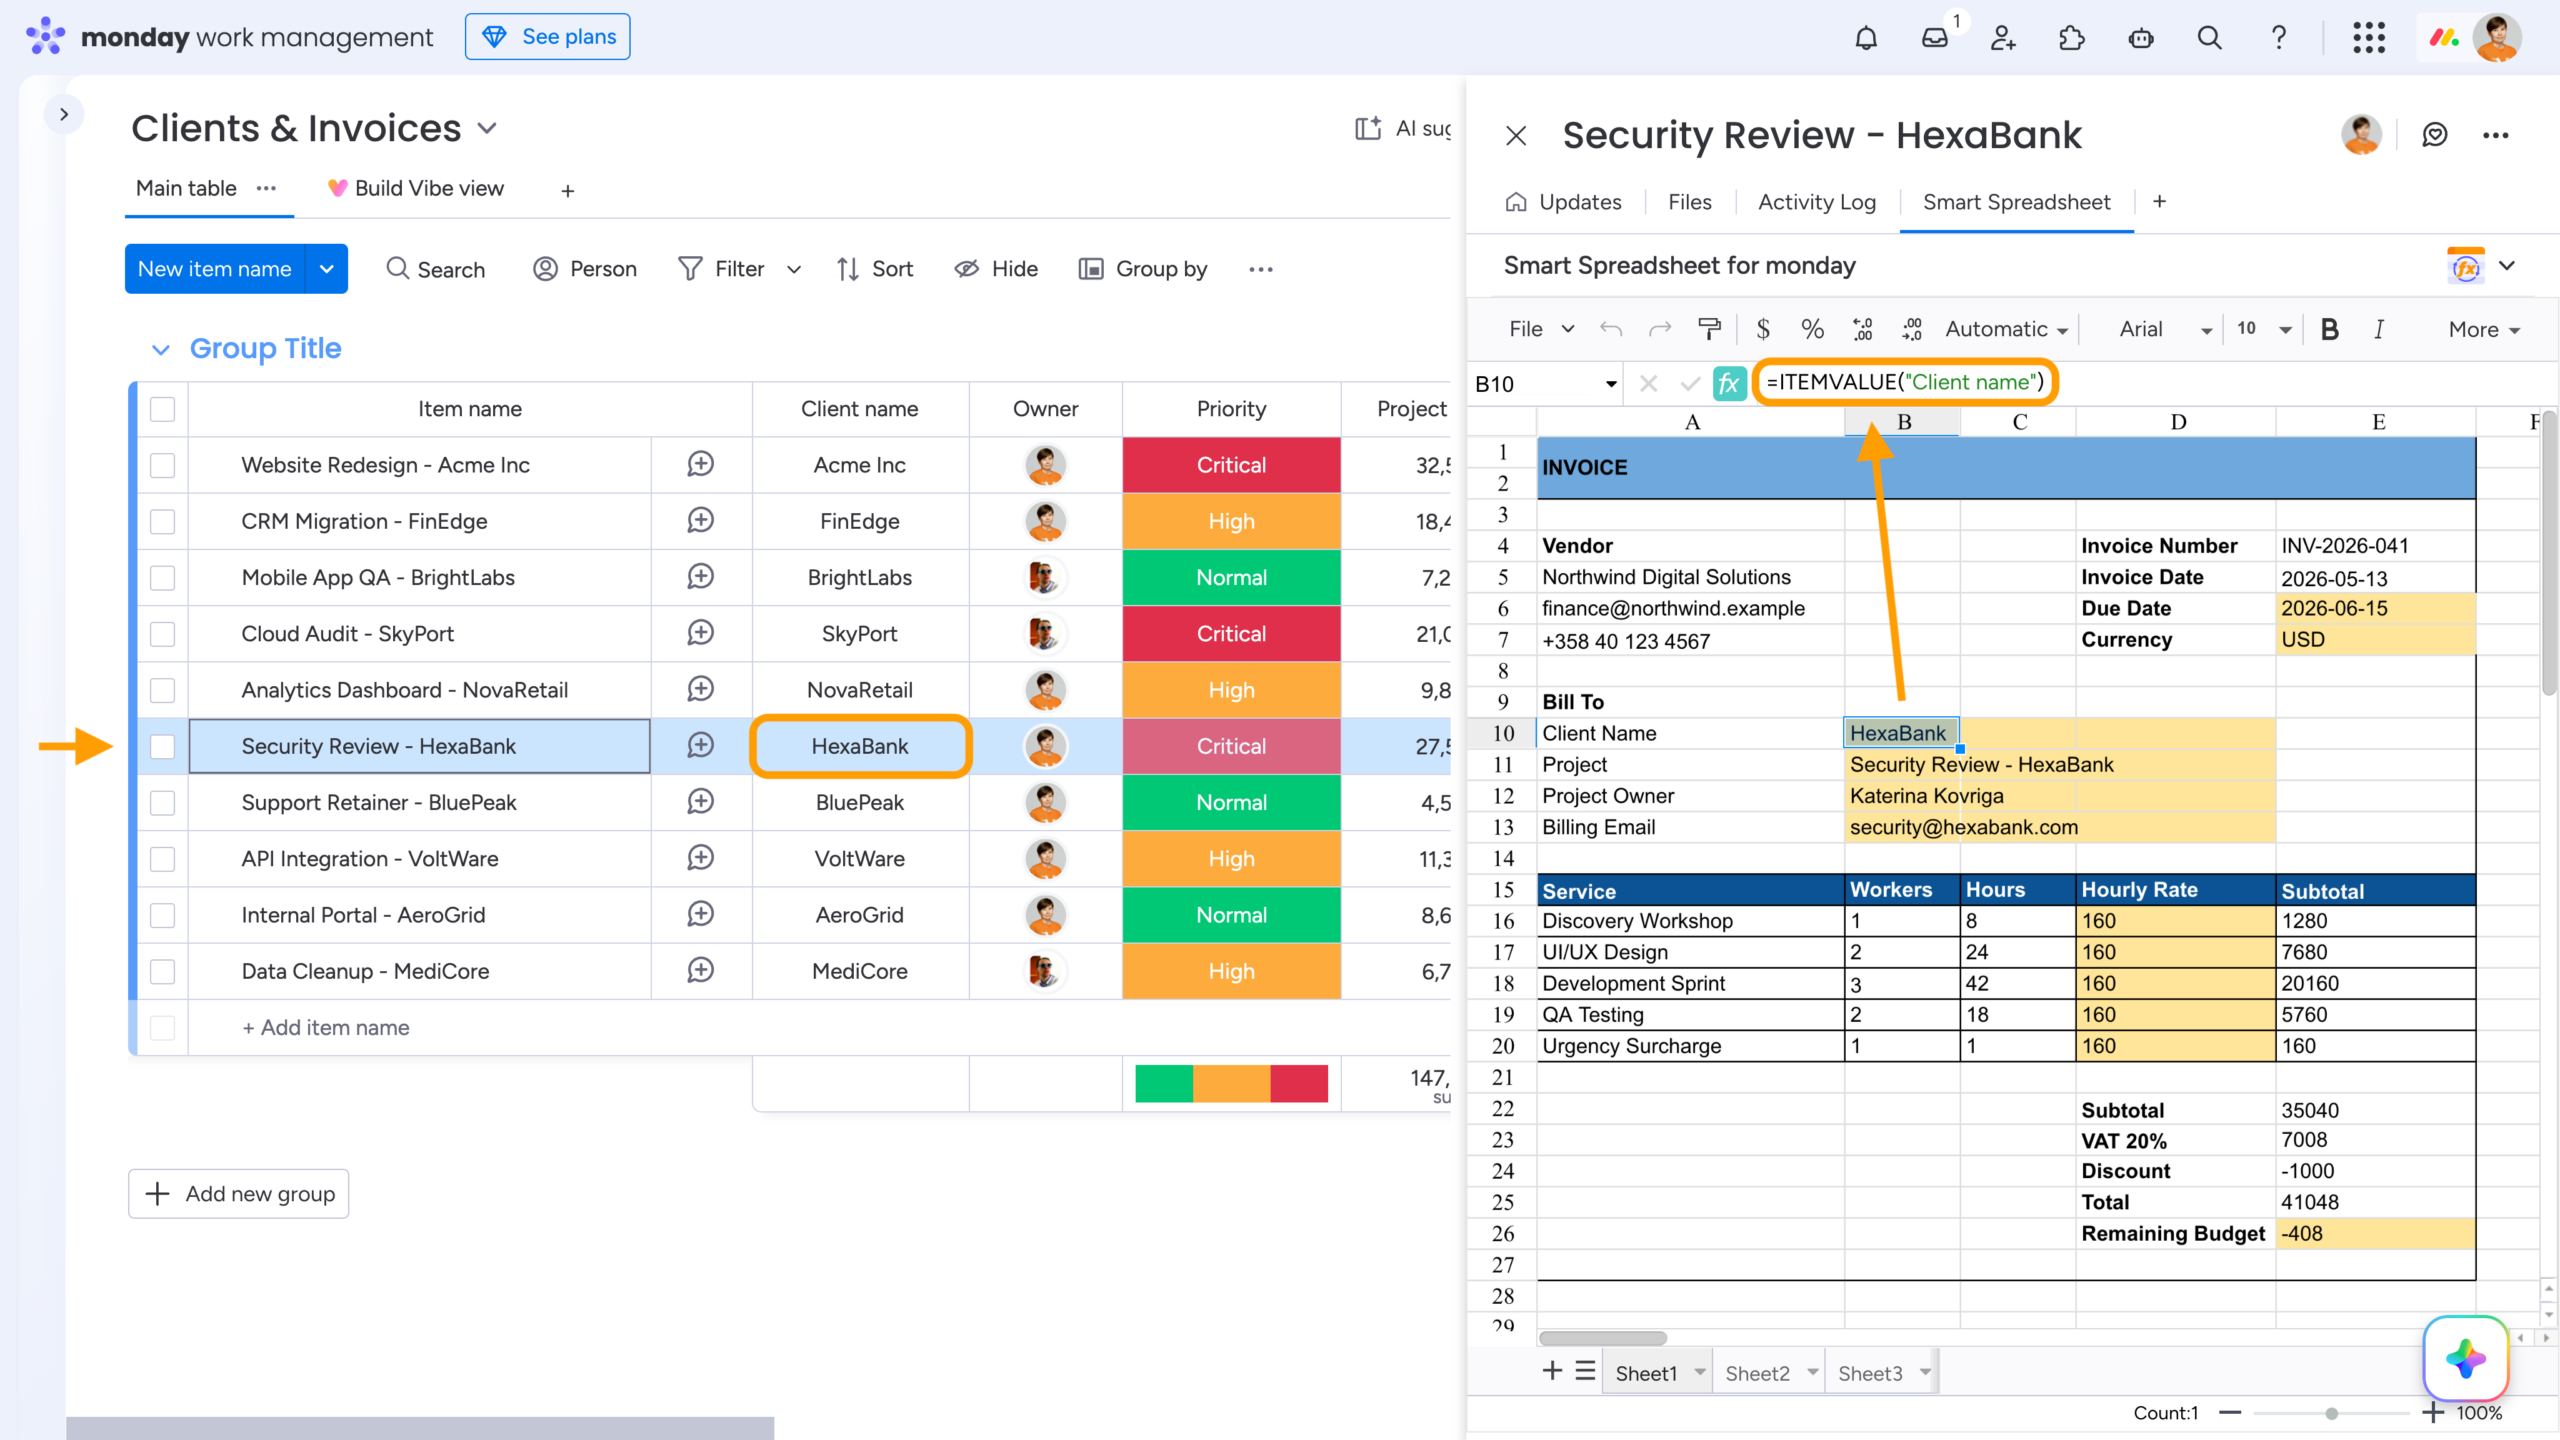Viewport: 2560px width, 1440px height.
Task: Check the CRM Migration - FinEdge row
Action: point(162,521)
